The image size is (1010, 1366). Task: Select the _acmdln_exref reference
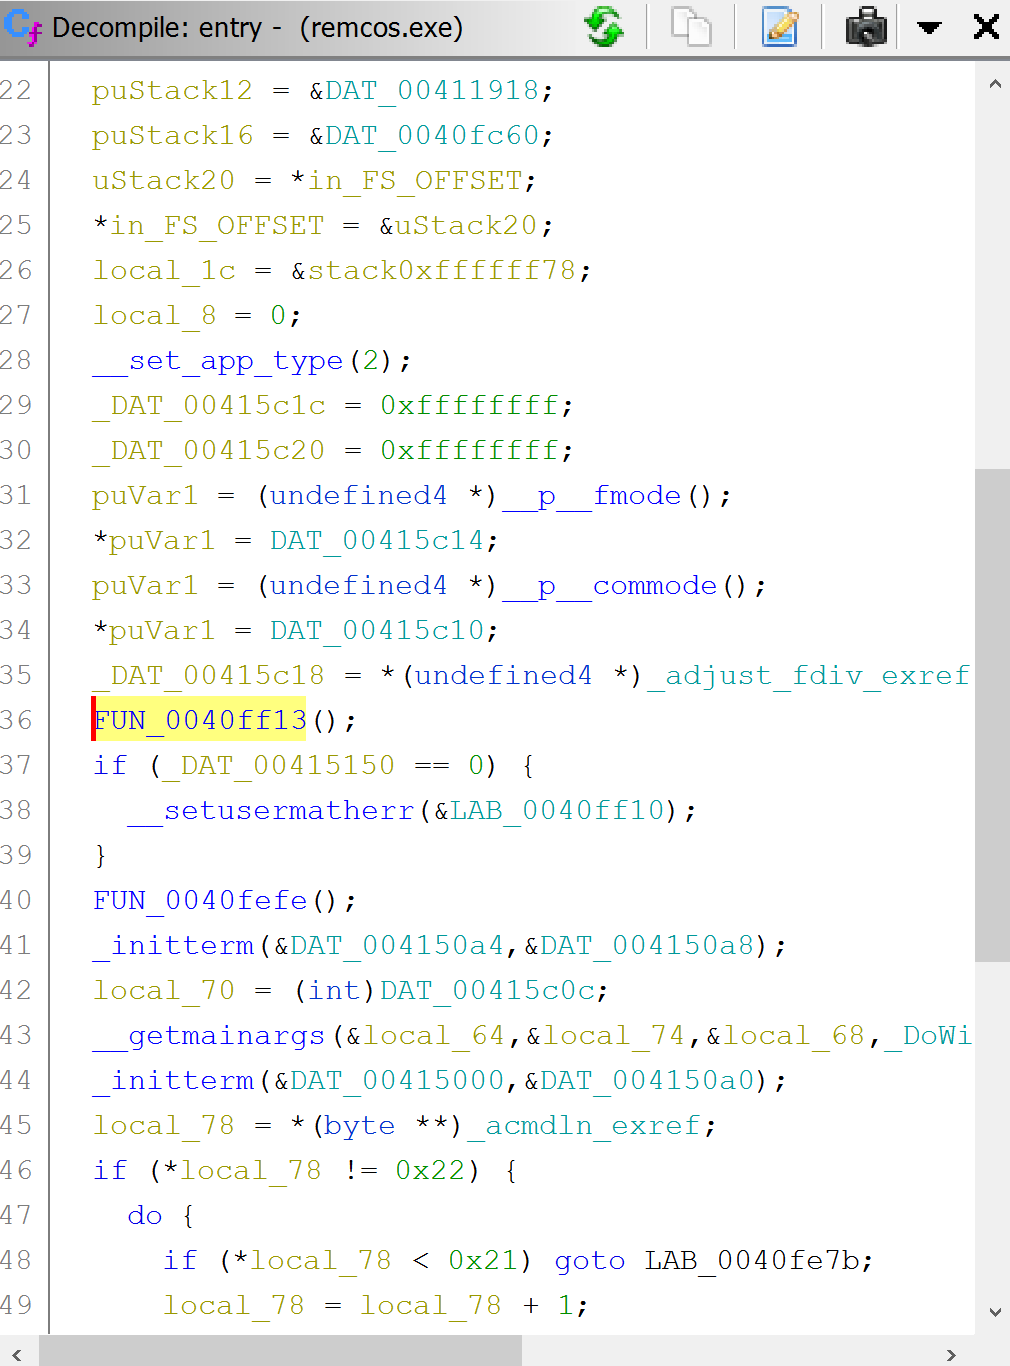point(587,1125)
